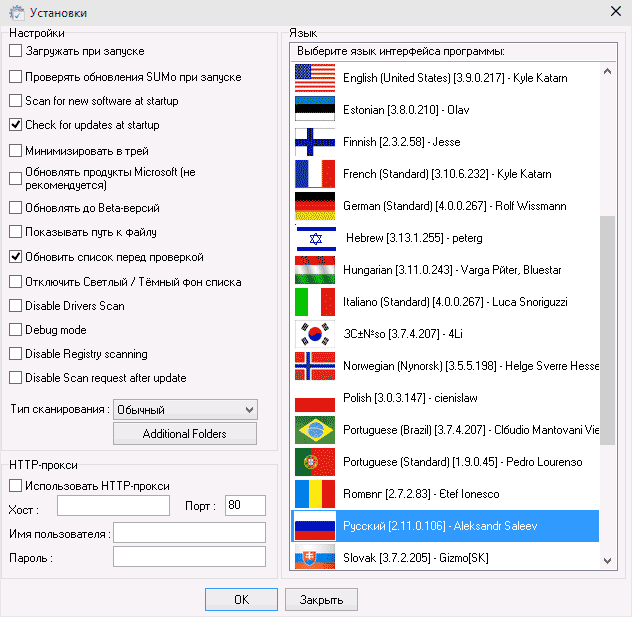Select Hebrew [3.13.1.255] - peterg
This screenshot has width=632, height=617.
(x=414, y=238)
